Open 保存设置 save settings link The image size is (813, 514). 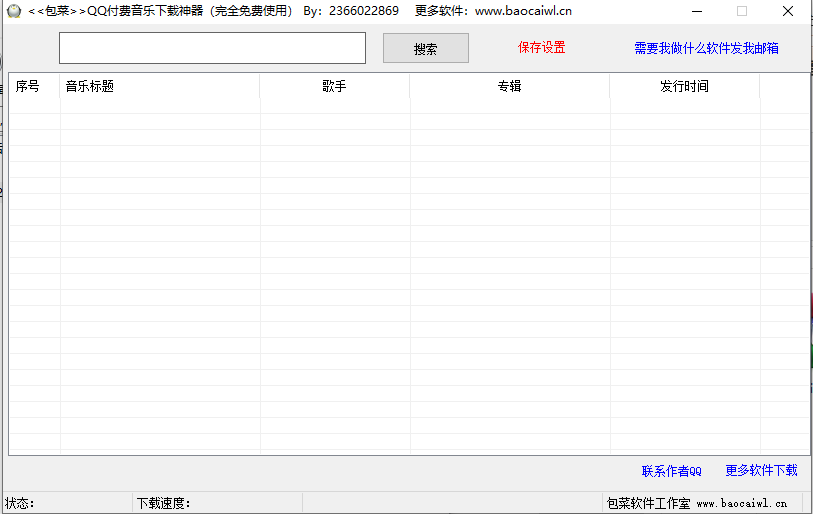(541, 48)
